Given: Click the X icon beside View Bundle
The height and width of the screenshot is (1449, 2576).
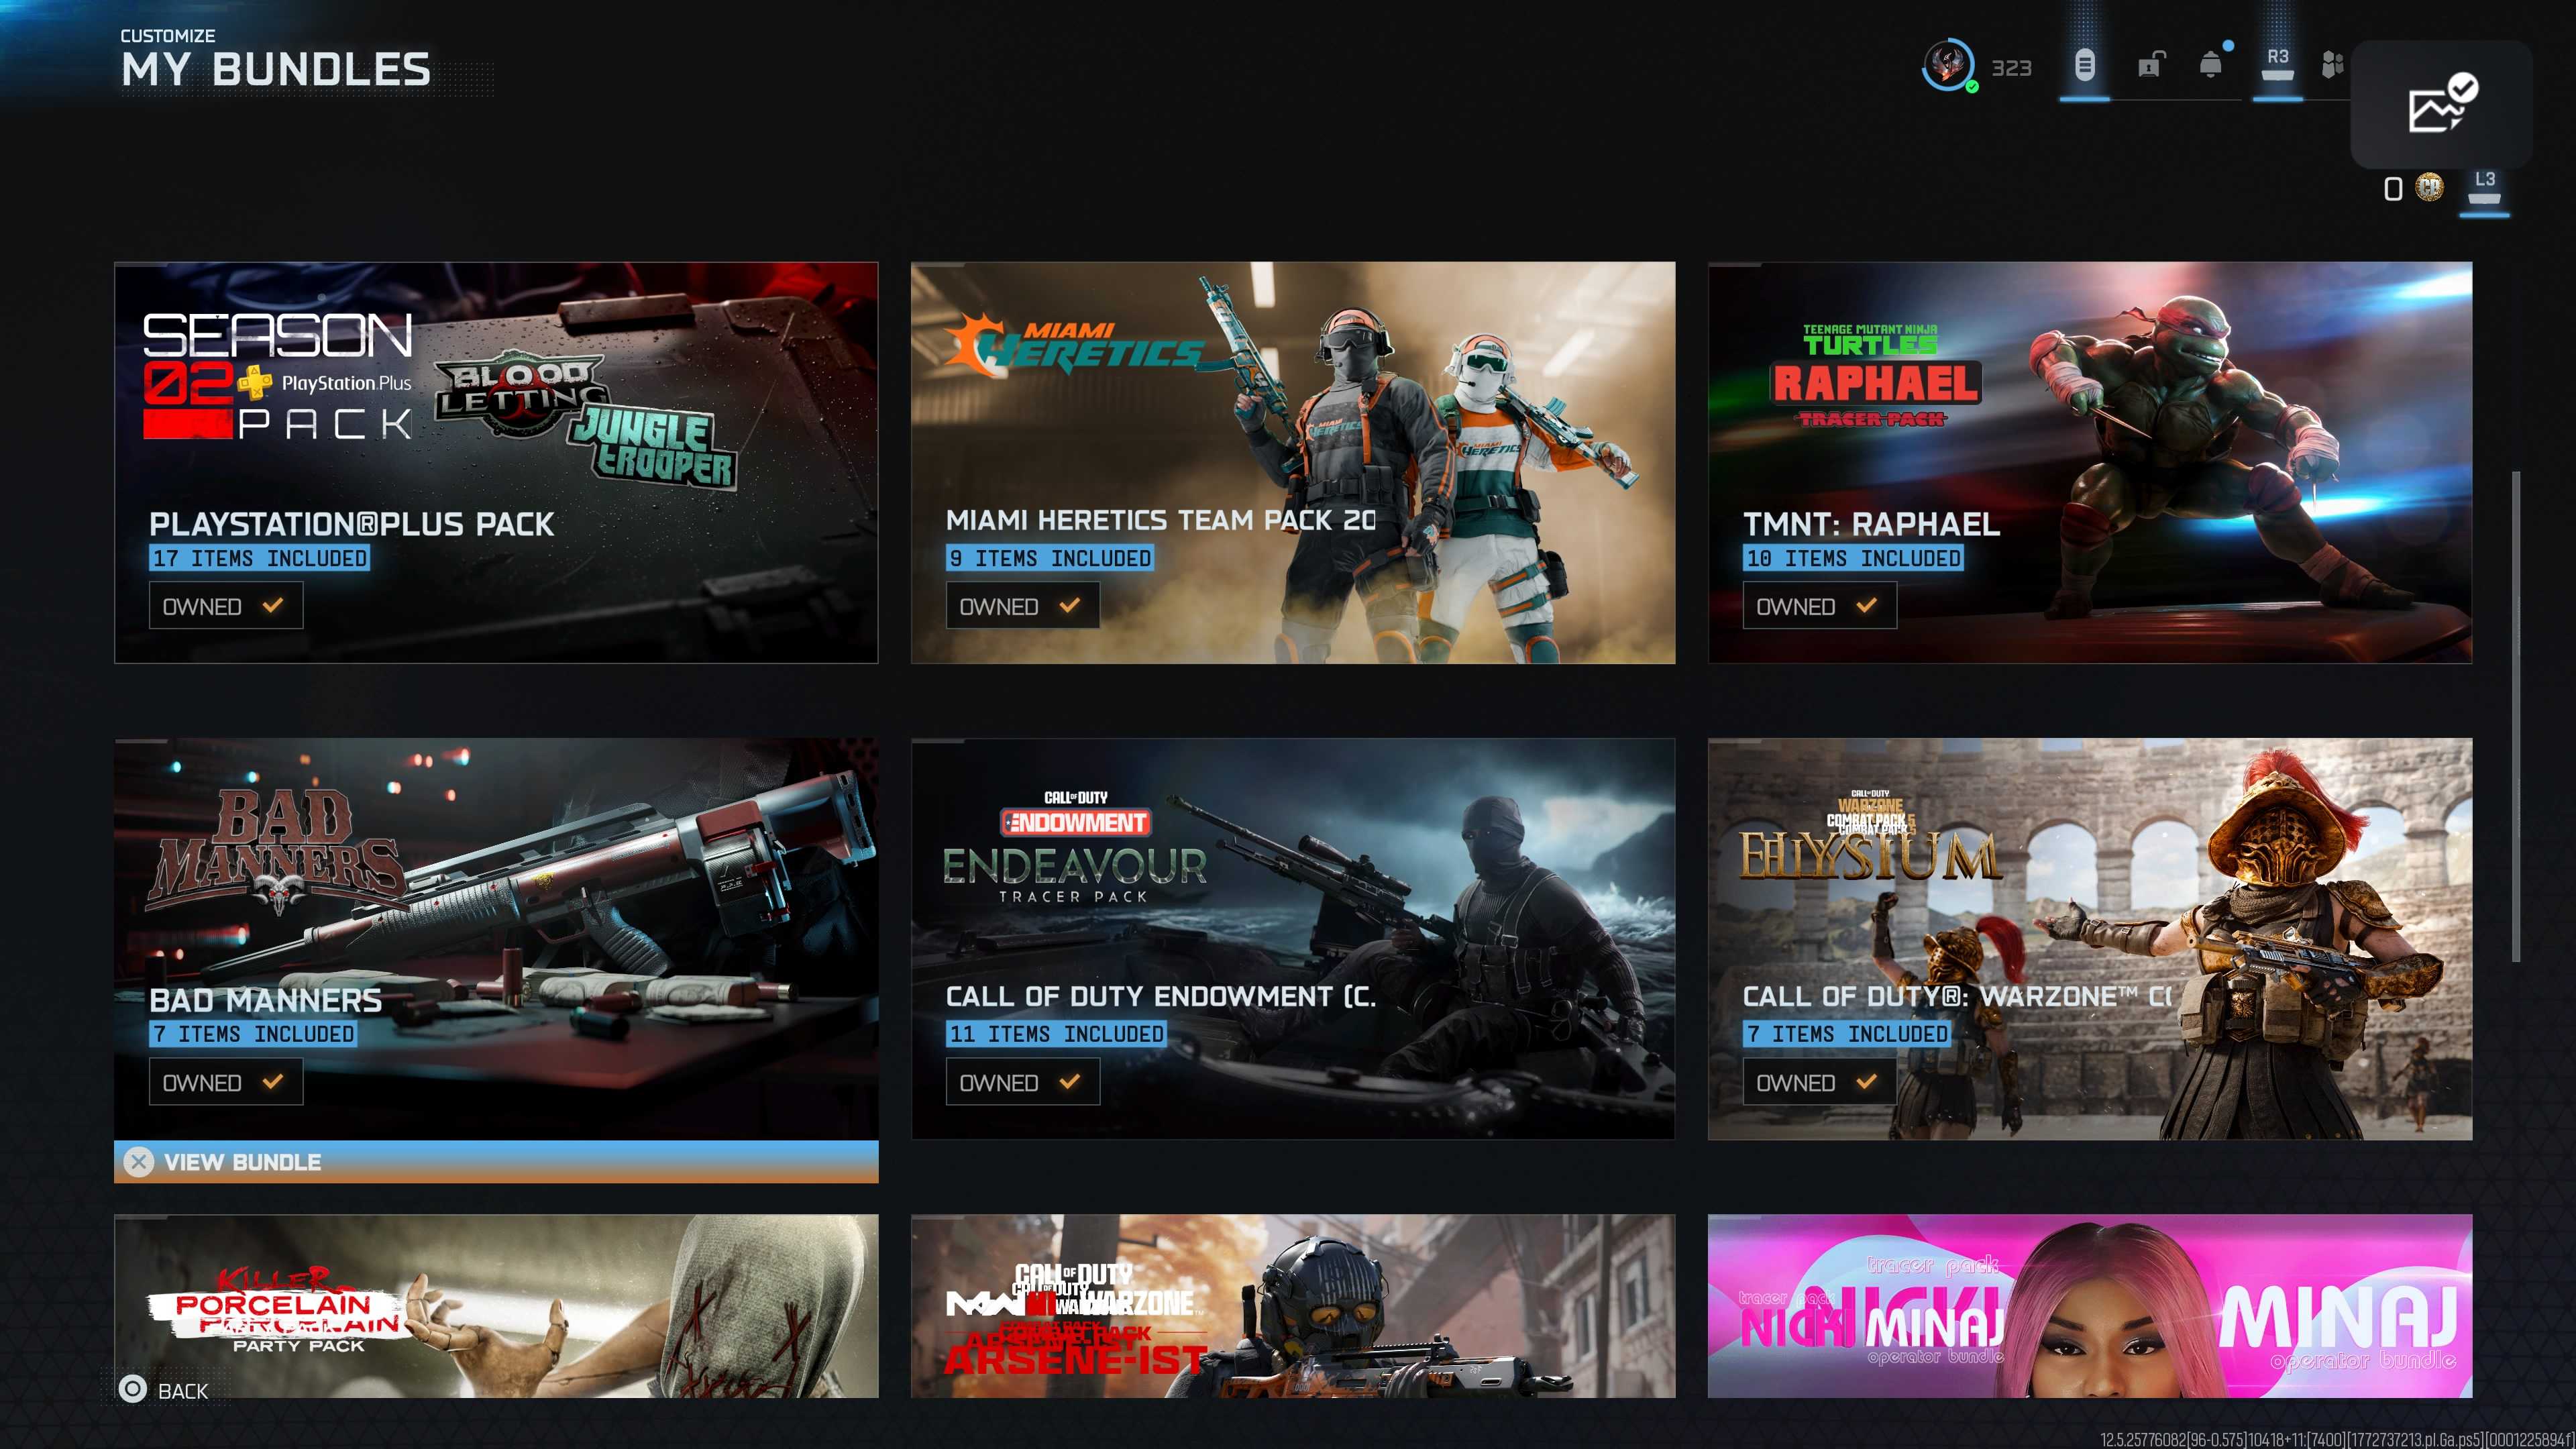Looking at the screenshot, I should (139, 1162).
